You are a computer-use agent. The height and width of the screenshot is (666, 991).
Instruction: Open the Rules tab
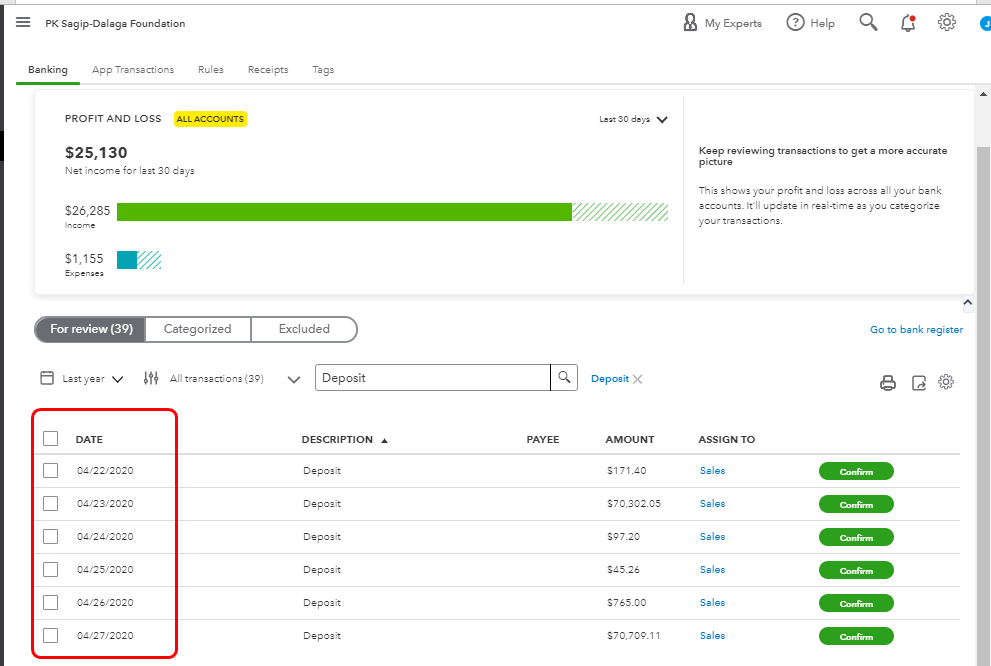click(x=210, y=70)
